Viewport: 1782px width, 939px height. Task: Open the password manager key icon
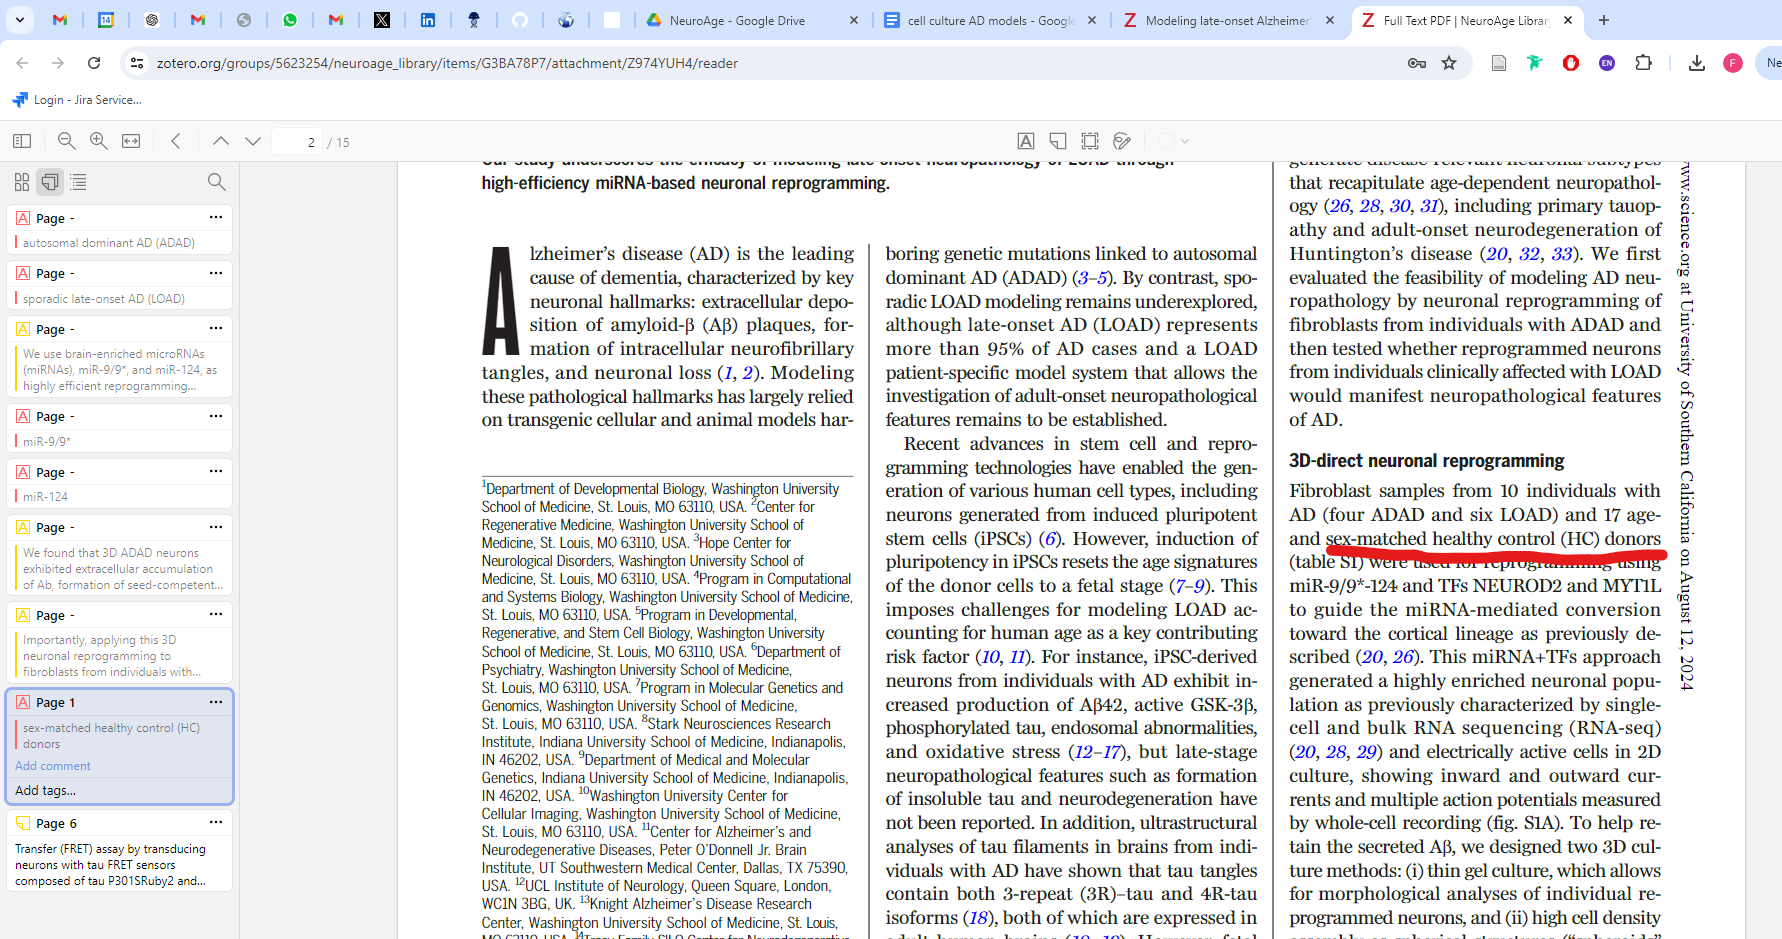click(1417, 63)
